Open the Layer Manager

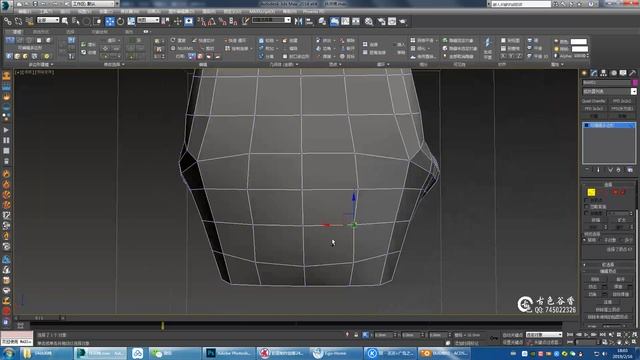coord(322,21)
